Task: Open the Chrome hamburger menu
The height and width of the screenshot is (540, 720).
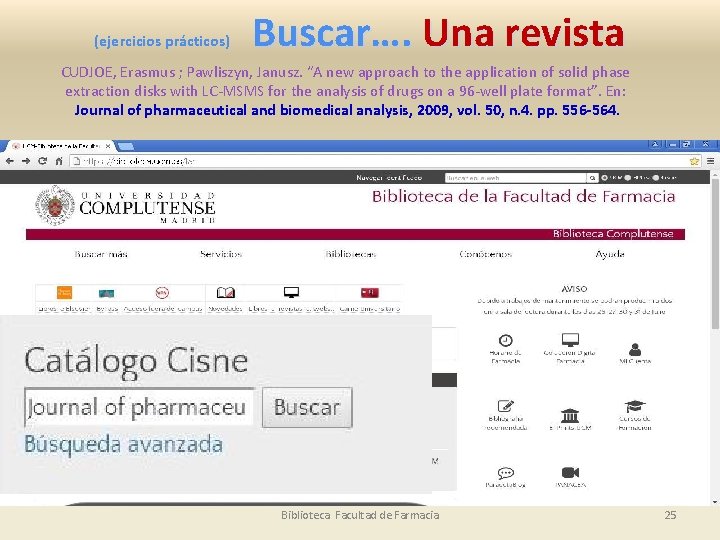Action: (x=710, y=161)
